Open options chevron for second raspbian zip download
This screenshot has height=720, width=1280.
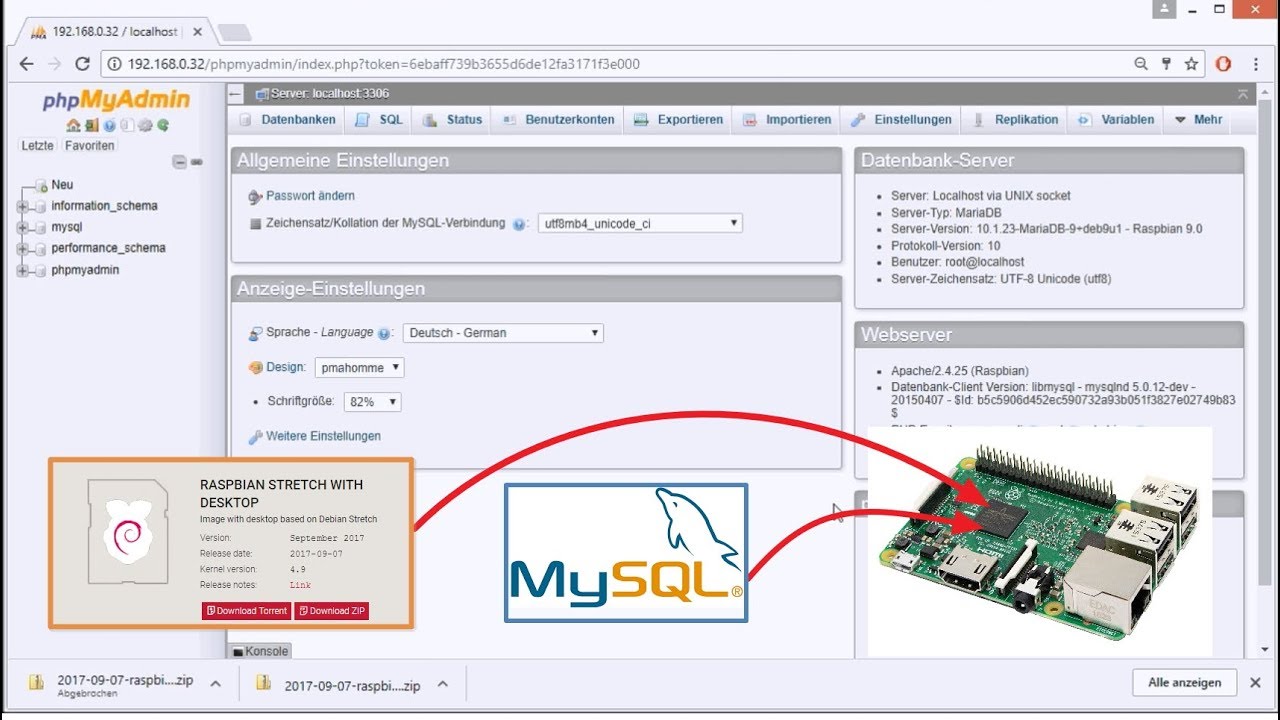[443, 685]
